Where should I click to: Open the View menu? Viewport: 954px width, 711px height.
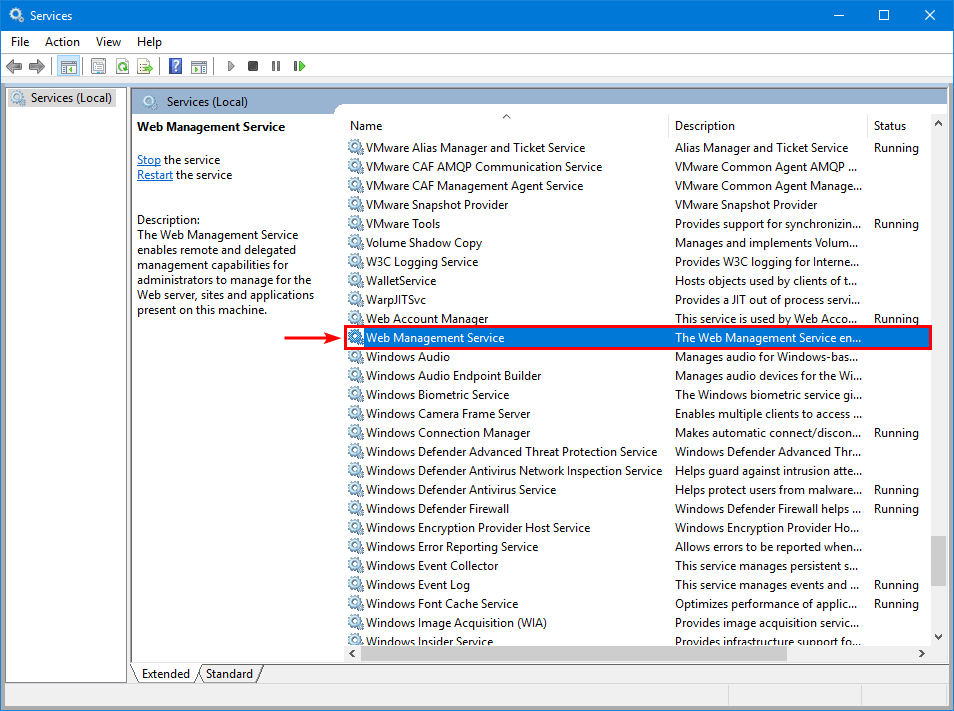pyautogui.click(x=108, y=41)
